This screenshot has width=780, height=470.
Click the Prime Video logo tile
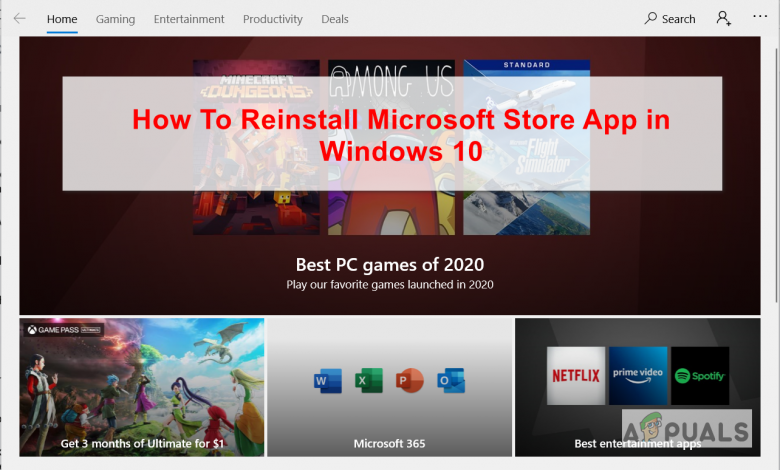click(x=638, y=376)
